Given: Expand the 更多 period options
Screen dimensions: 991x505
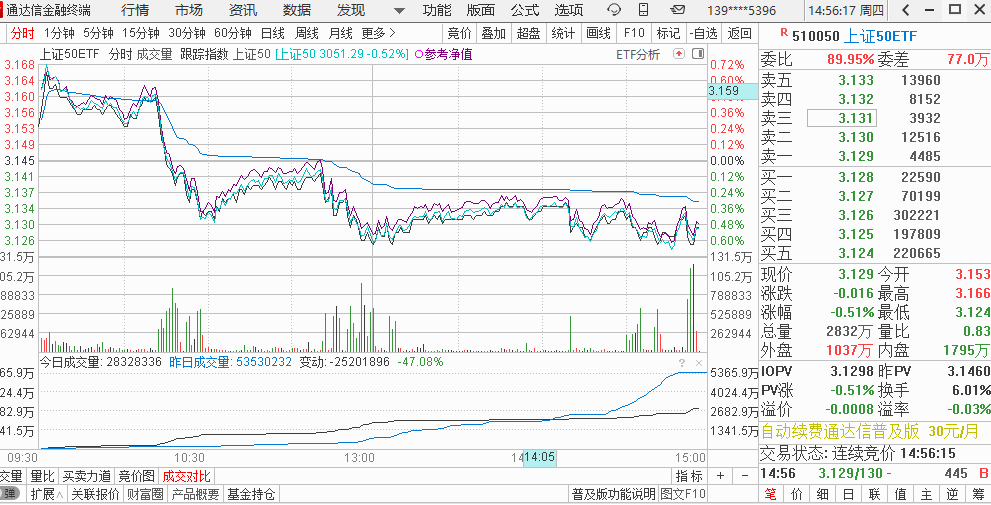Looking at the screenshot, I should pyautogui.click(x=378, y=33).
